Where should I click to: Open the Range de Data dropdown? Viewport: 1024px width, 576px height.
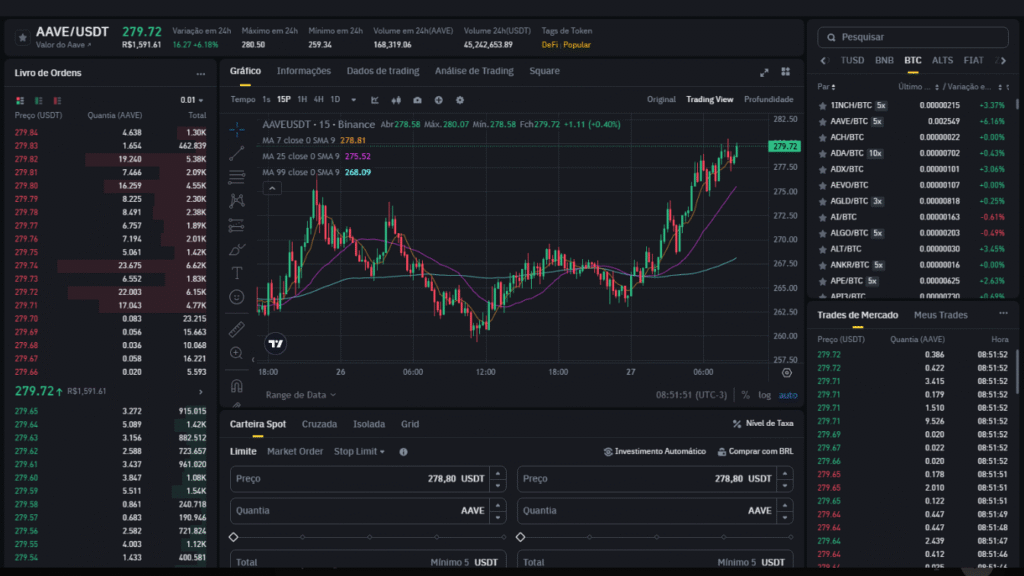point(300,395)
